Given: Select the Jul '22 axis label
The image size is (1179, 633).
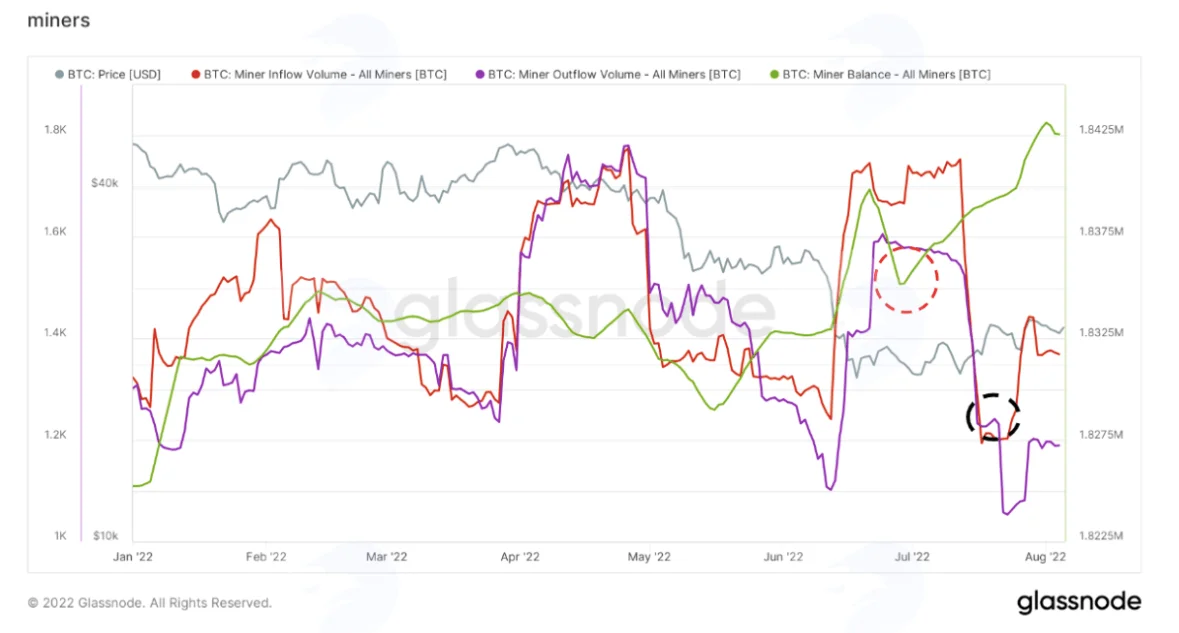Looking at the screenshot, I should (x=912, y=557).
